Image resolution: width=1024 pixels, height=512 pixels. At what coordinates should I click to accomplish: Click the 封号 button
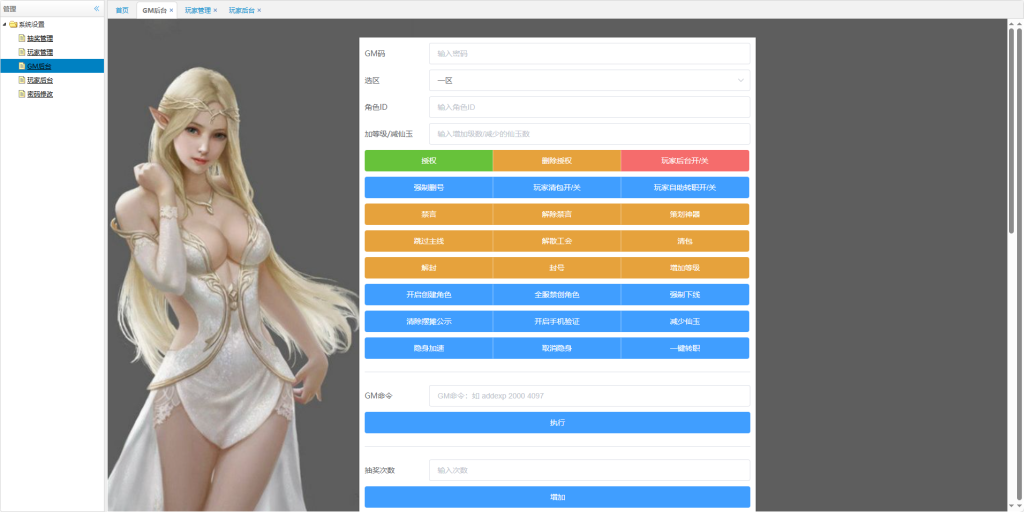556,268
